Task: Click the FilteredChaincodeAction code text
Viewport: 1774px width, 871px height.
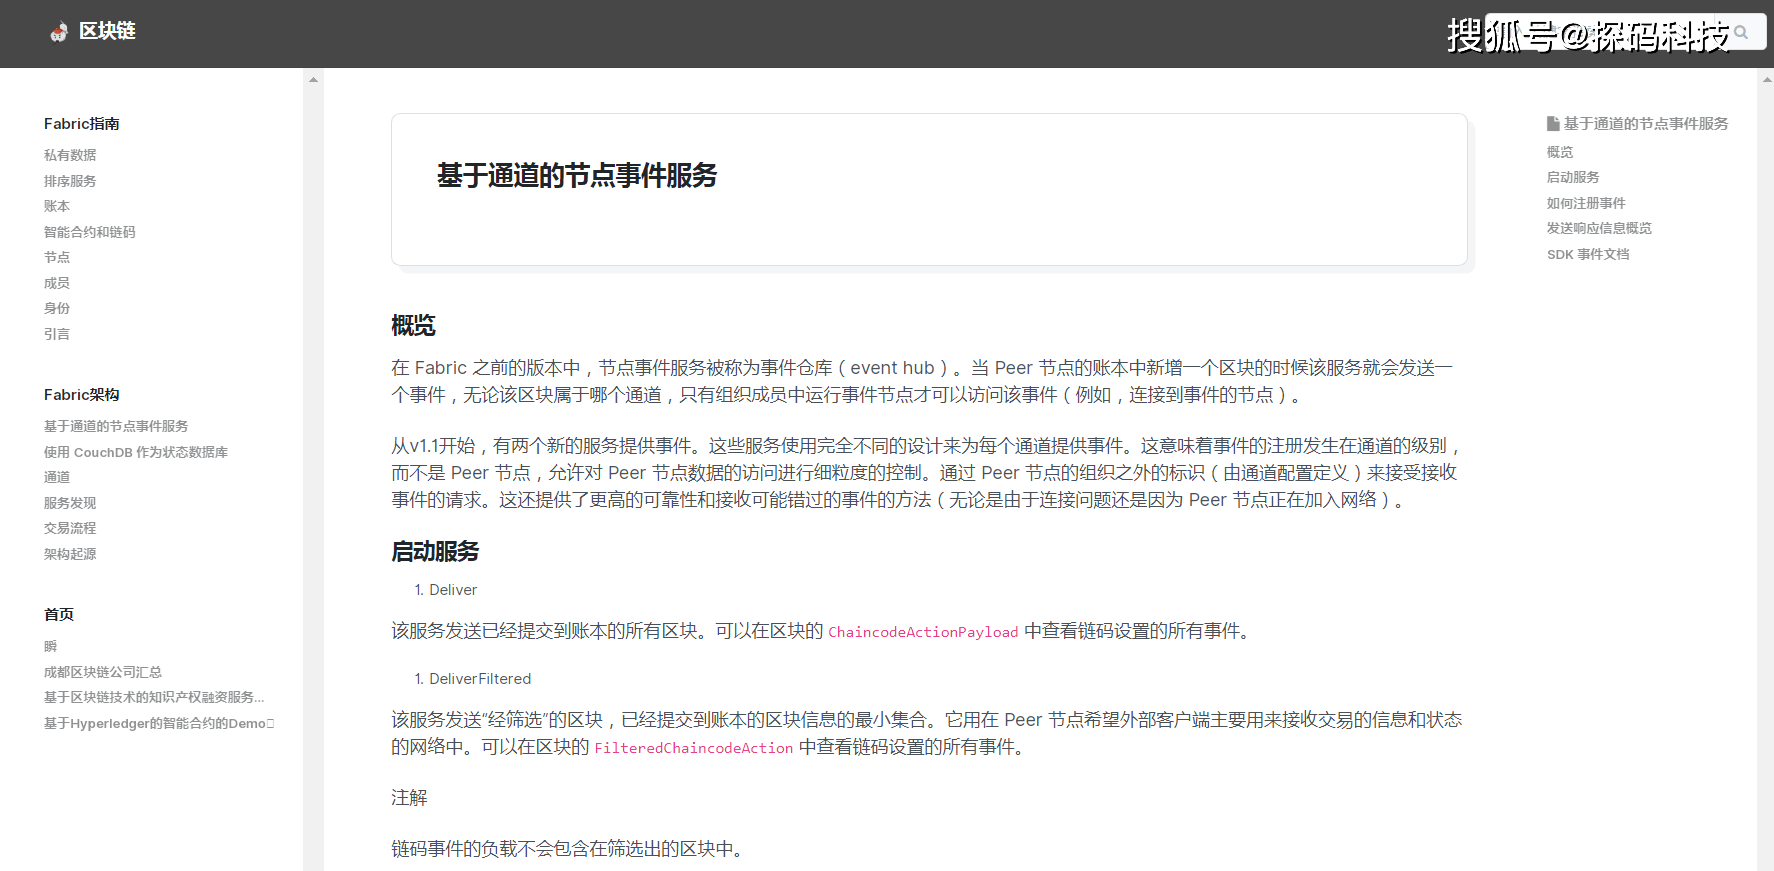Action: click(x=694, y=748)
